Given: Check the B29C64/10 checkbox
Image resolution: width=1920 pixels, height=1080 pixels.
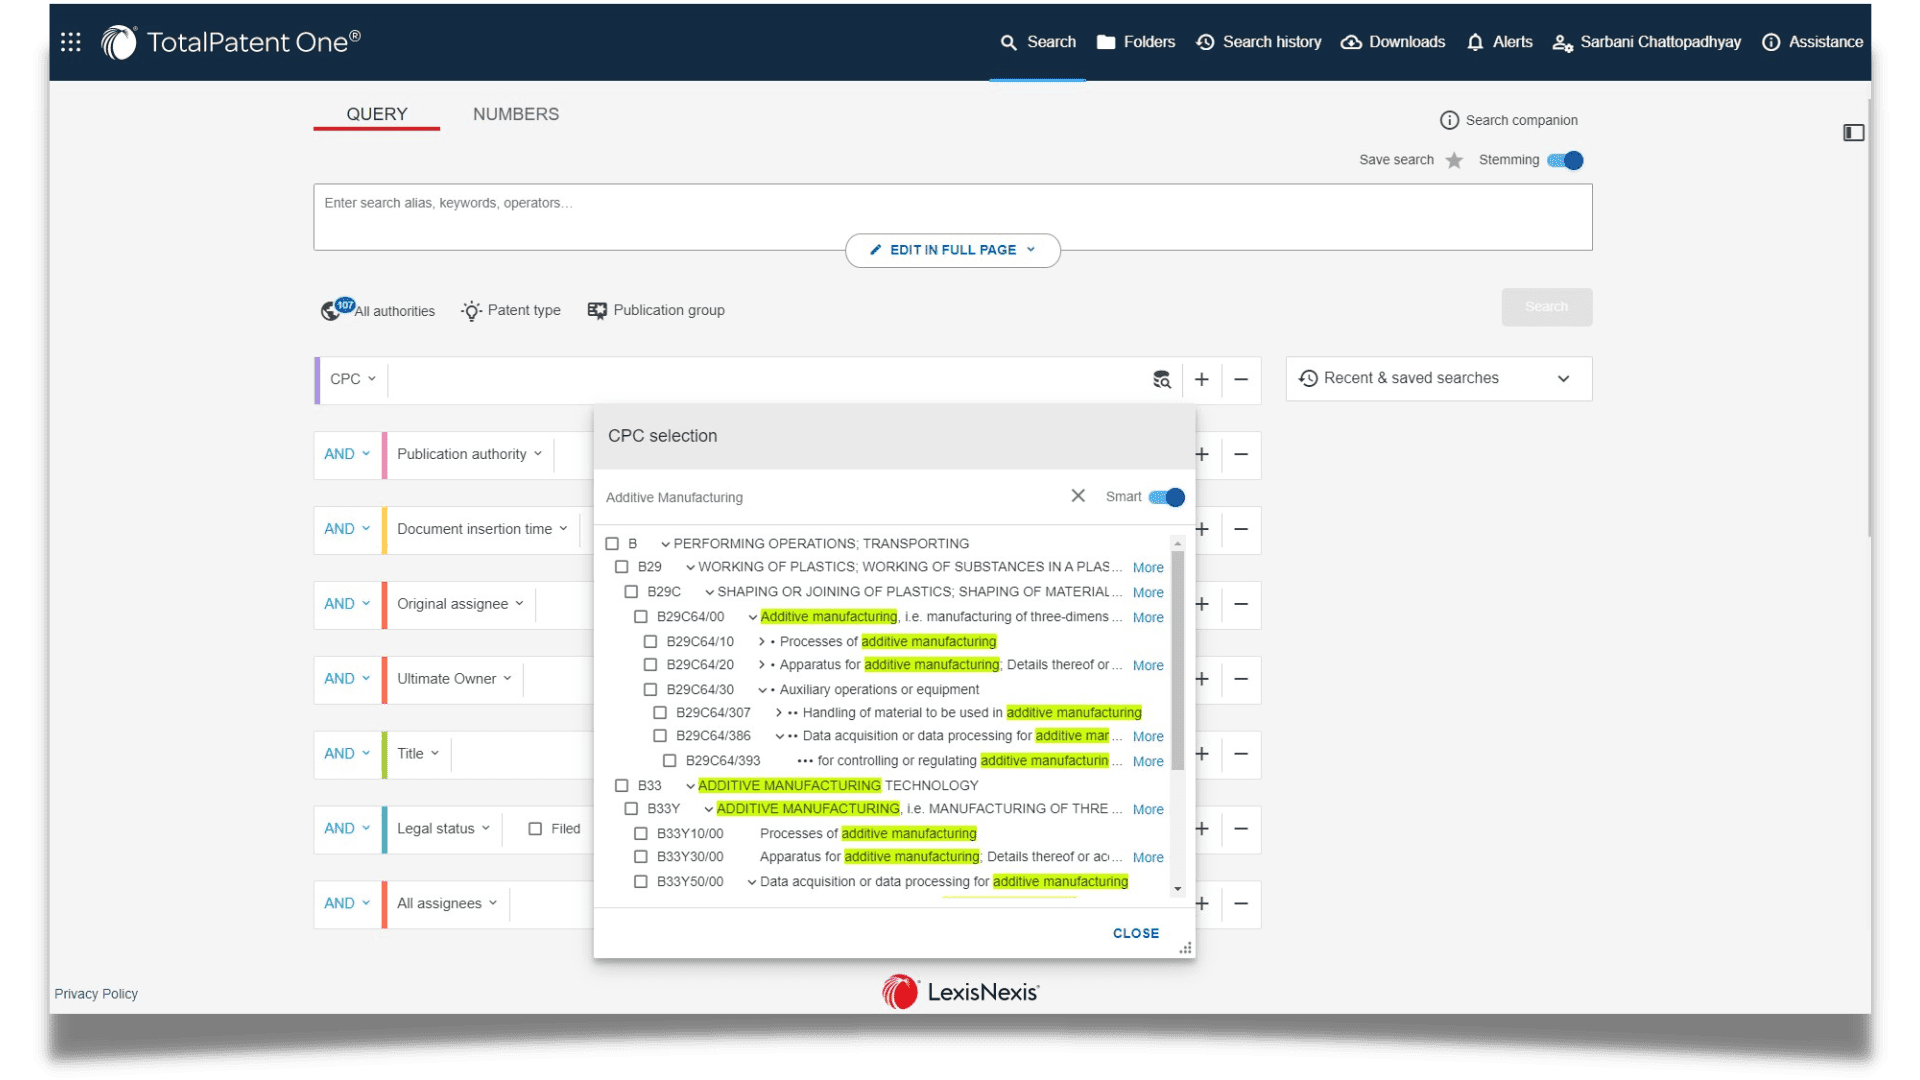Looking at the screenshot, I should pos(650,642).
